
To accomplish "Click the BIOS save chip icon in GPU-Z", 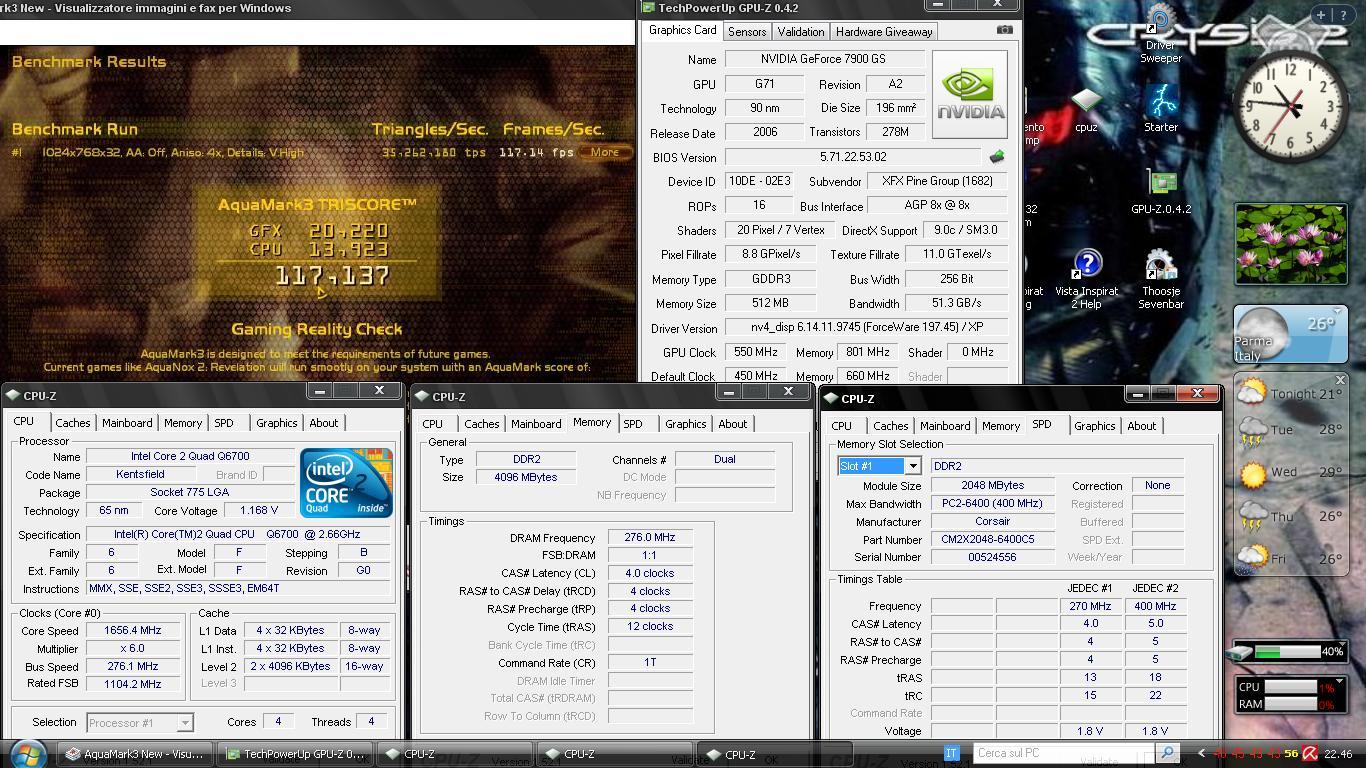I will tap(996, 157).
